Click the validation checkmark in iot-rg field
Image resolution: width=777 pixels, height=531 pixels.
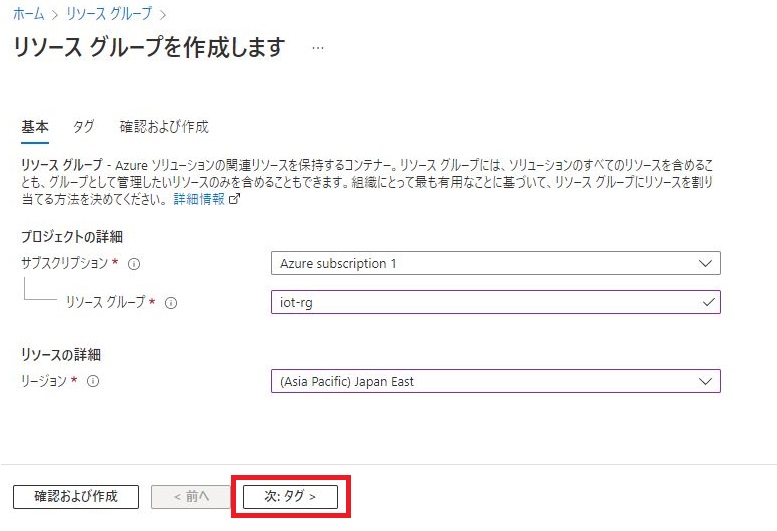coord(708,301)
